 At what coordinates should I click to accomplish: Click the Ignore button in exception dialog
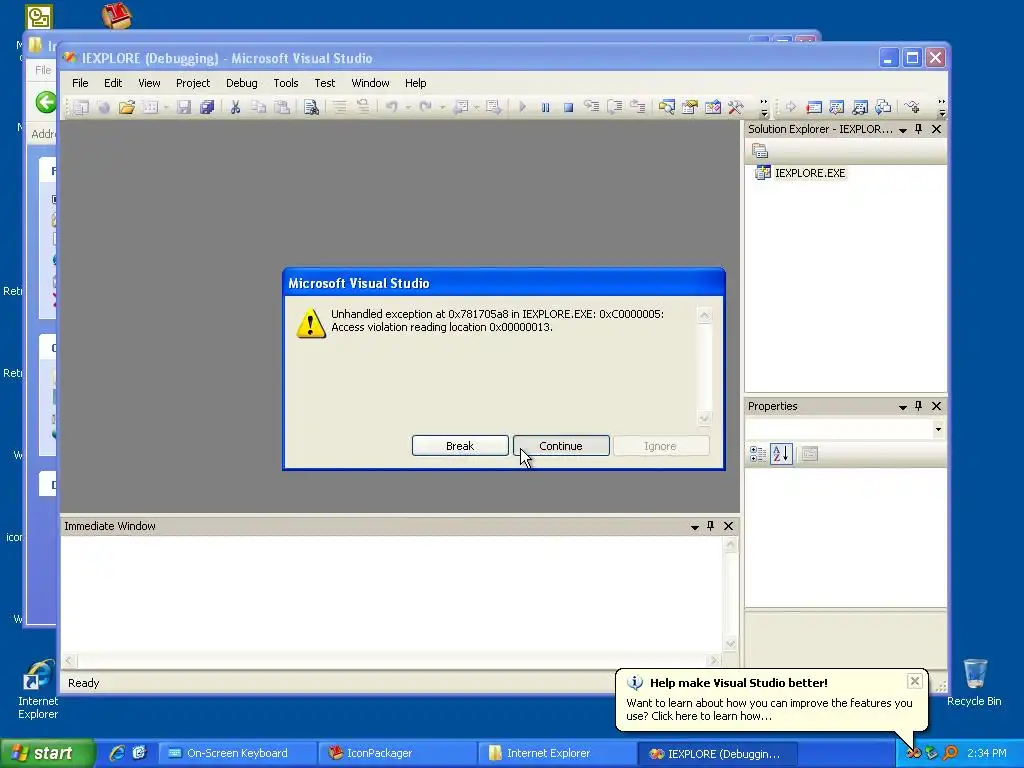tap(660, 446)
